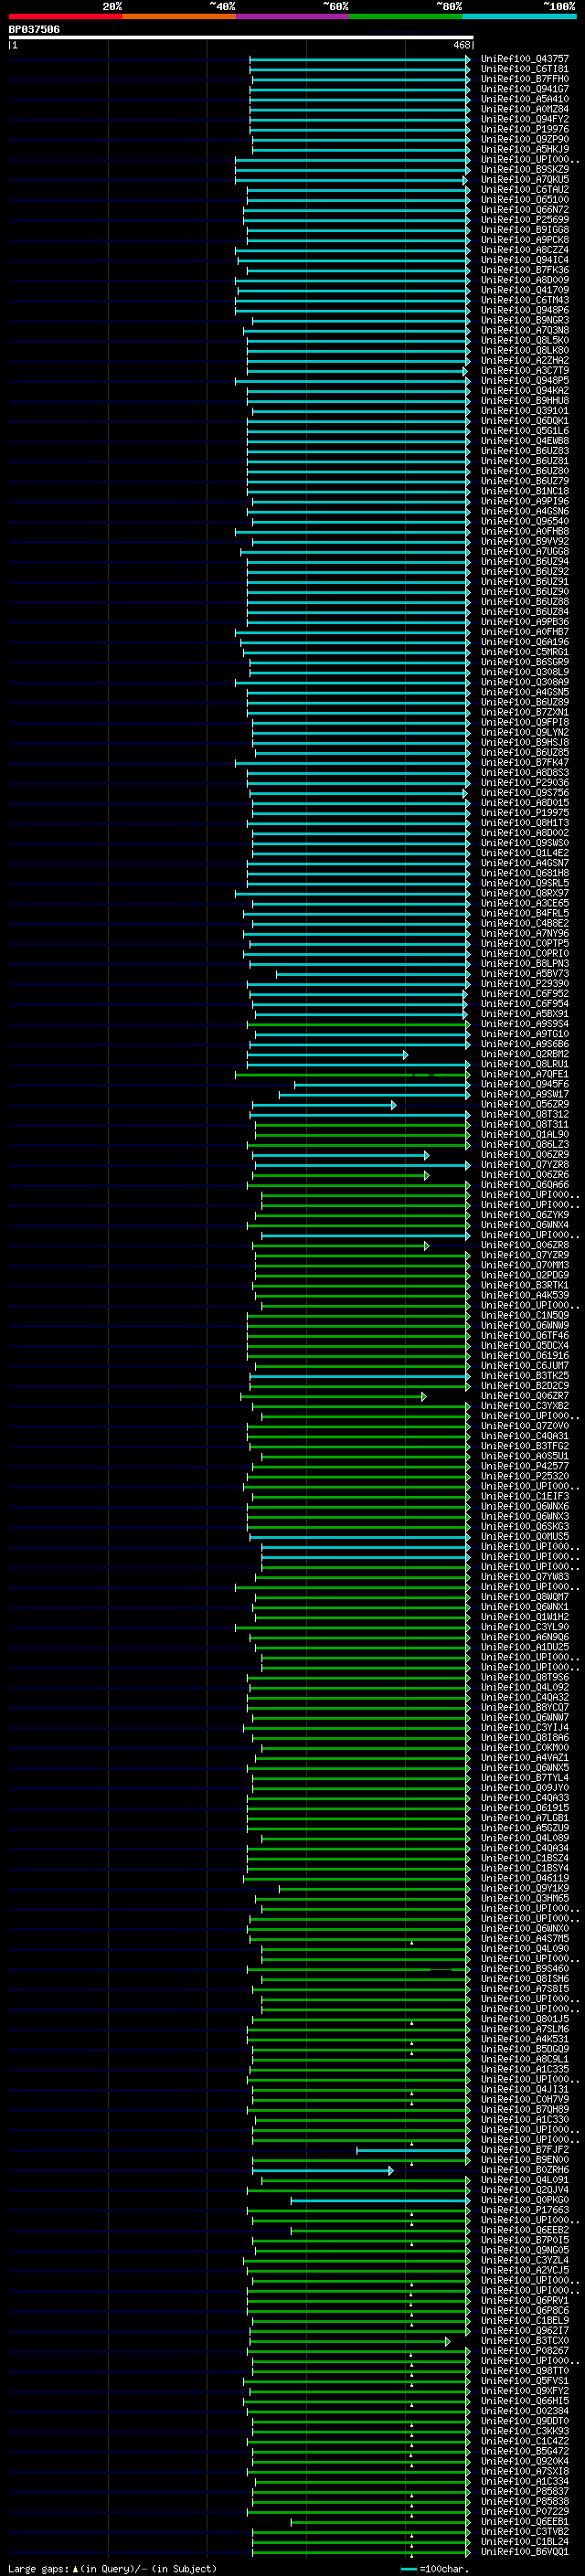Screen dimensions: 585x2576
Task: Click the truncated cyan alignment bar for Q2RBM2
Action: [x=327, y=1055]
